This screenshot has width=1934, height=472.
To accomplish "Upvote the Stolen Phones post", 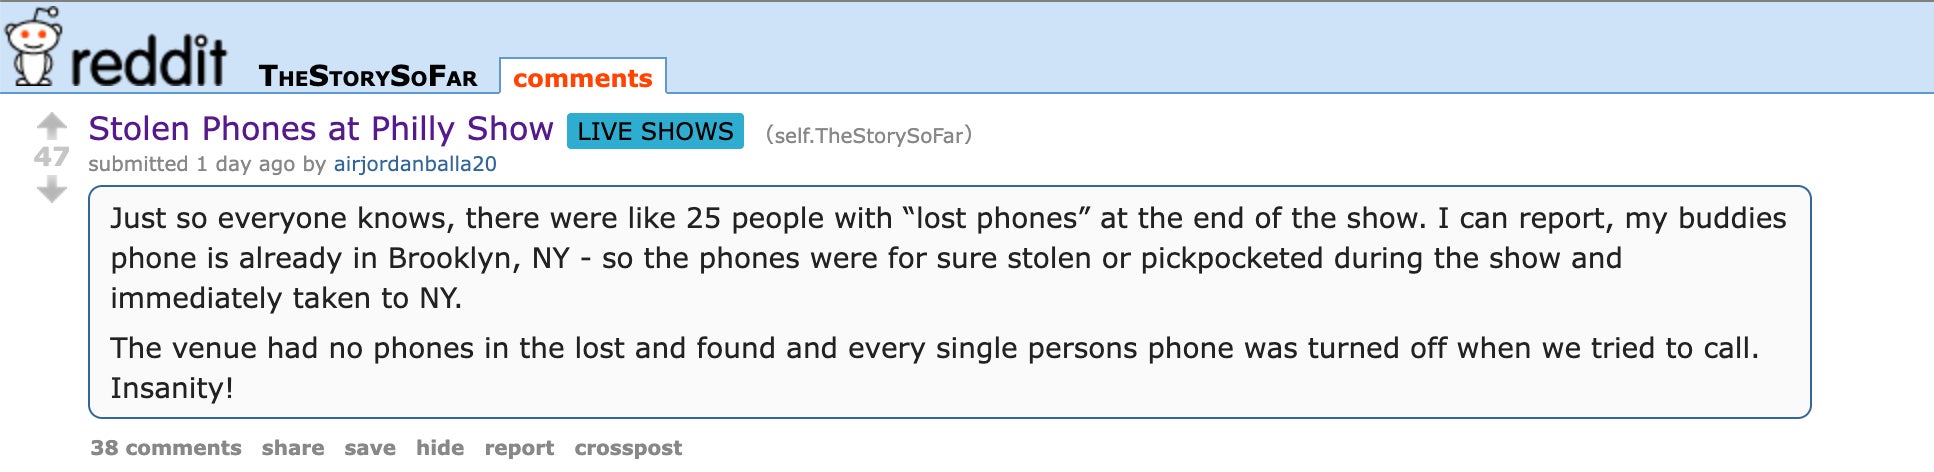I will tap(52, 126).
